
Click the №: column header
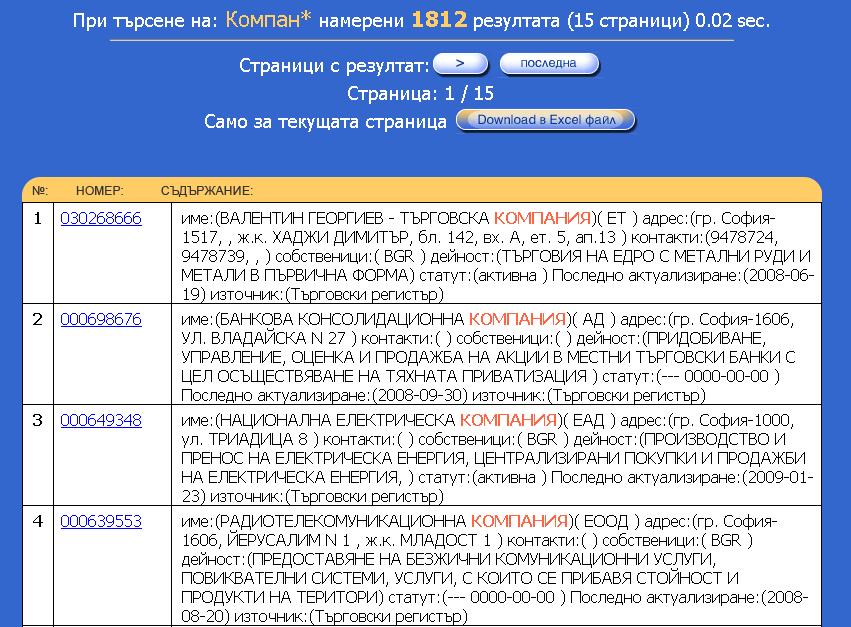point(40,191)
